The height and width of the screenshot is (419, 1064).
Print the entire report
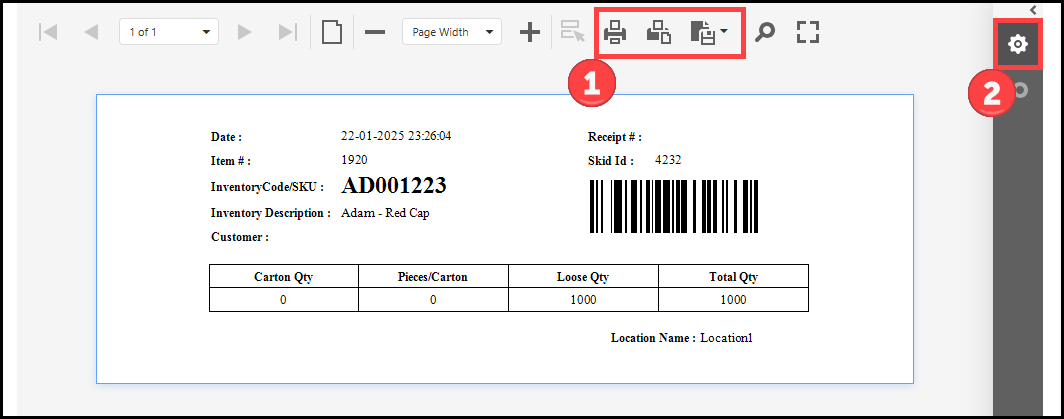(x=614, y=32)
